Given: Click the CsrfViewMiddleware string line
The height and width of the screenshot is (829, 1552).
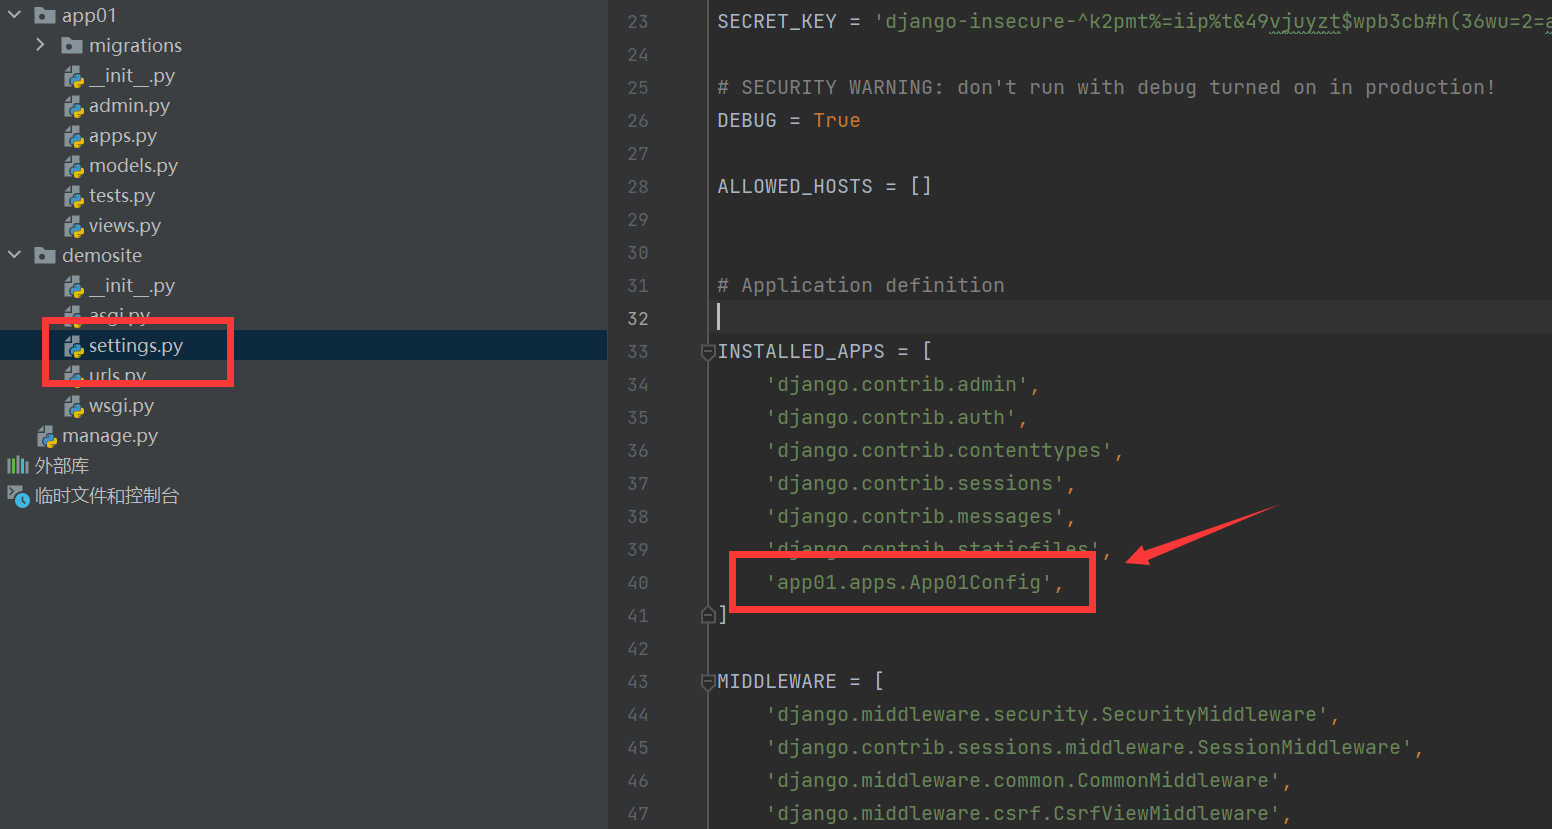Looking at the screenshot, I should click(x=1023, y=813).
